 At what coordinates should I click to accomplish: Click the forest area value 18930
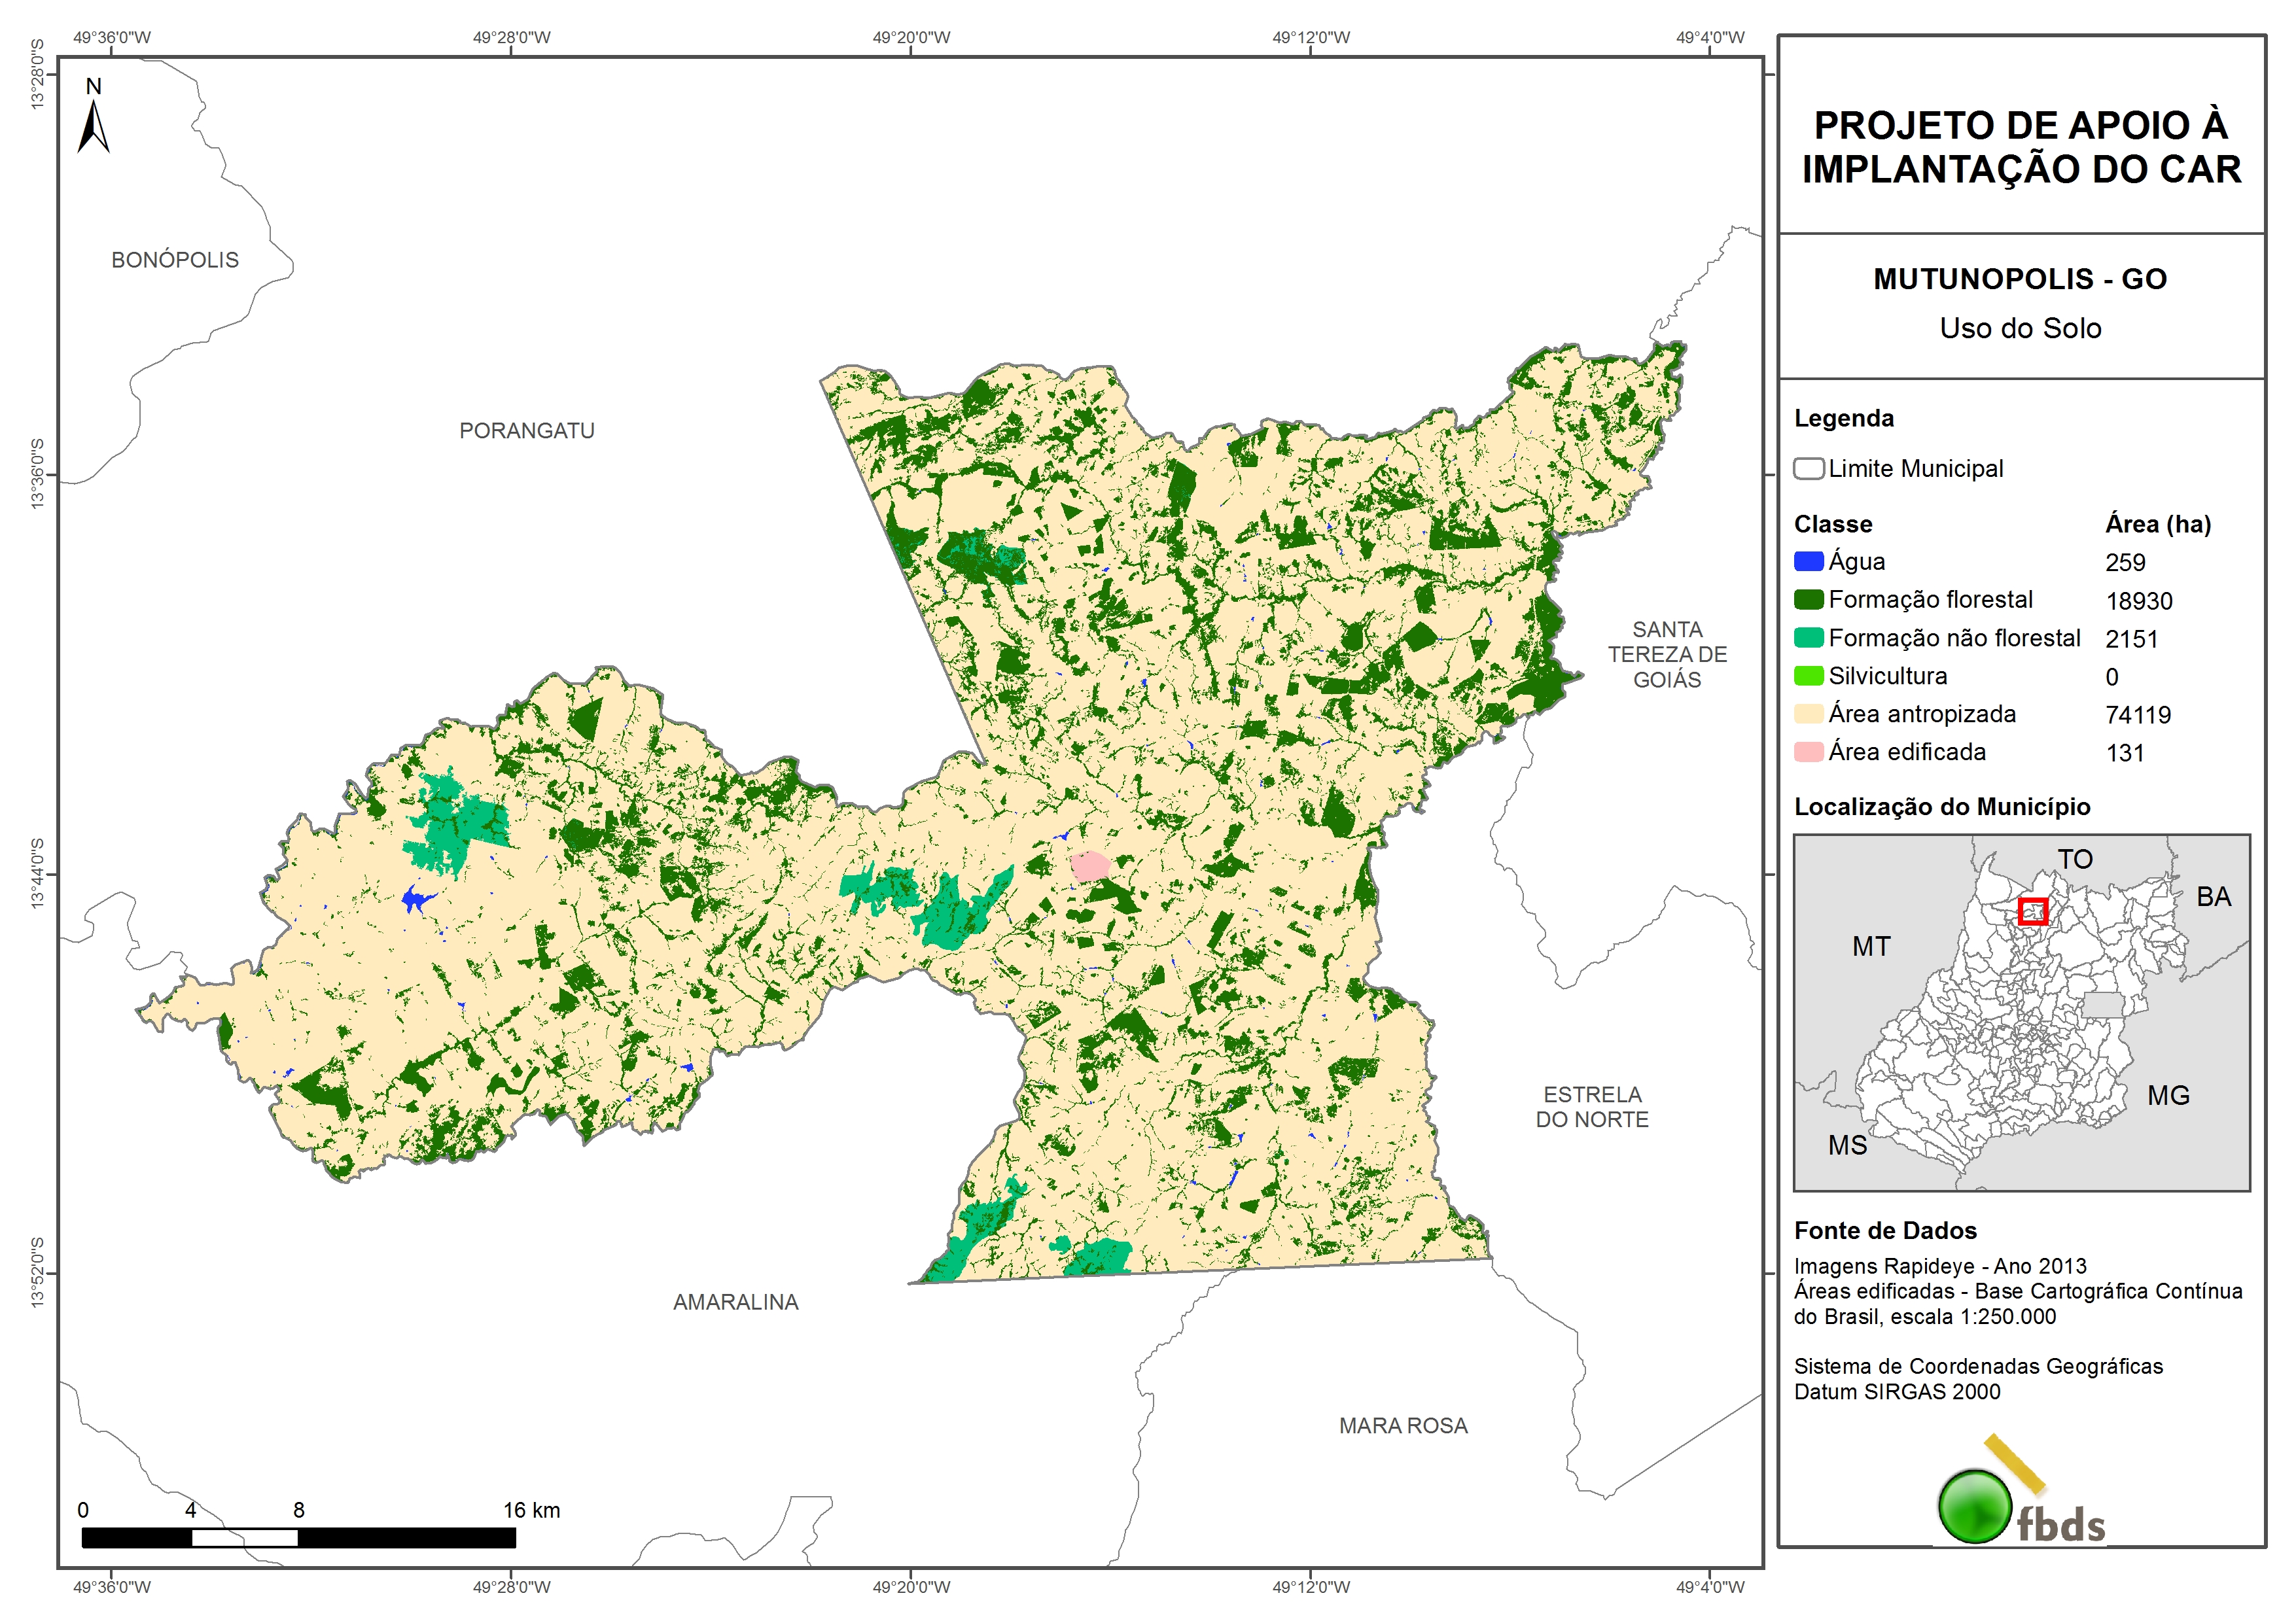(x=2139, y=601)
